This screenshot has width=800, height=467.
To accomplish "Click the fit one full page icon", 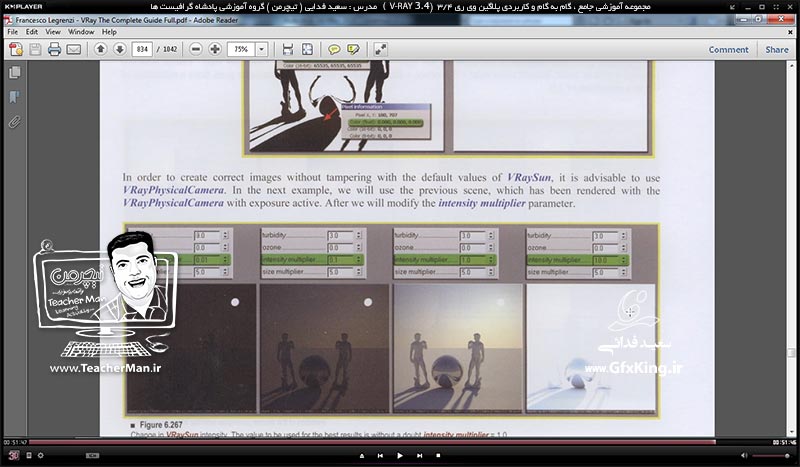I will pyautogui.click(x=307, y=50).
